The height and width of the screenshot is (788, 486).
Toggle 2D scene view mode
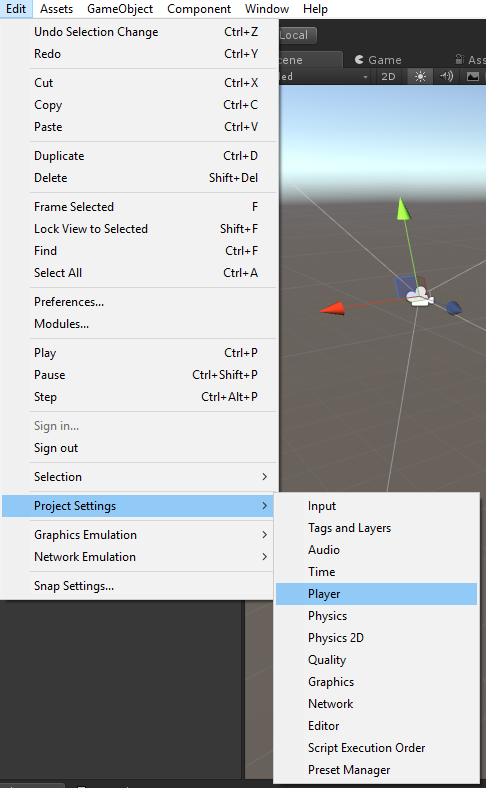point(388,76)
